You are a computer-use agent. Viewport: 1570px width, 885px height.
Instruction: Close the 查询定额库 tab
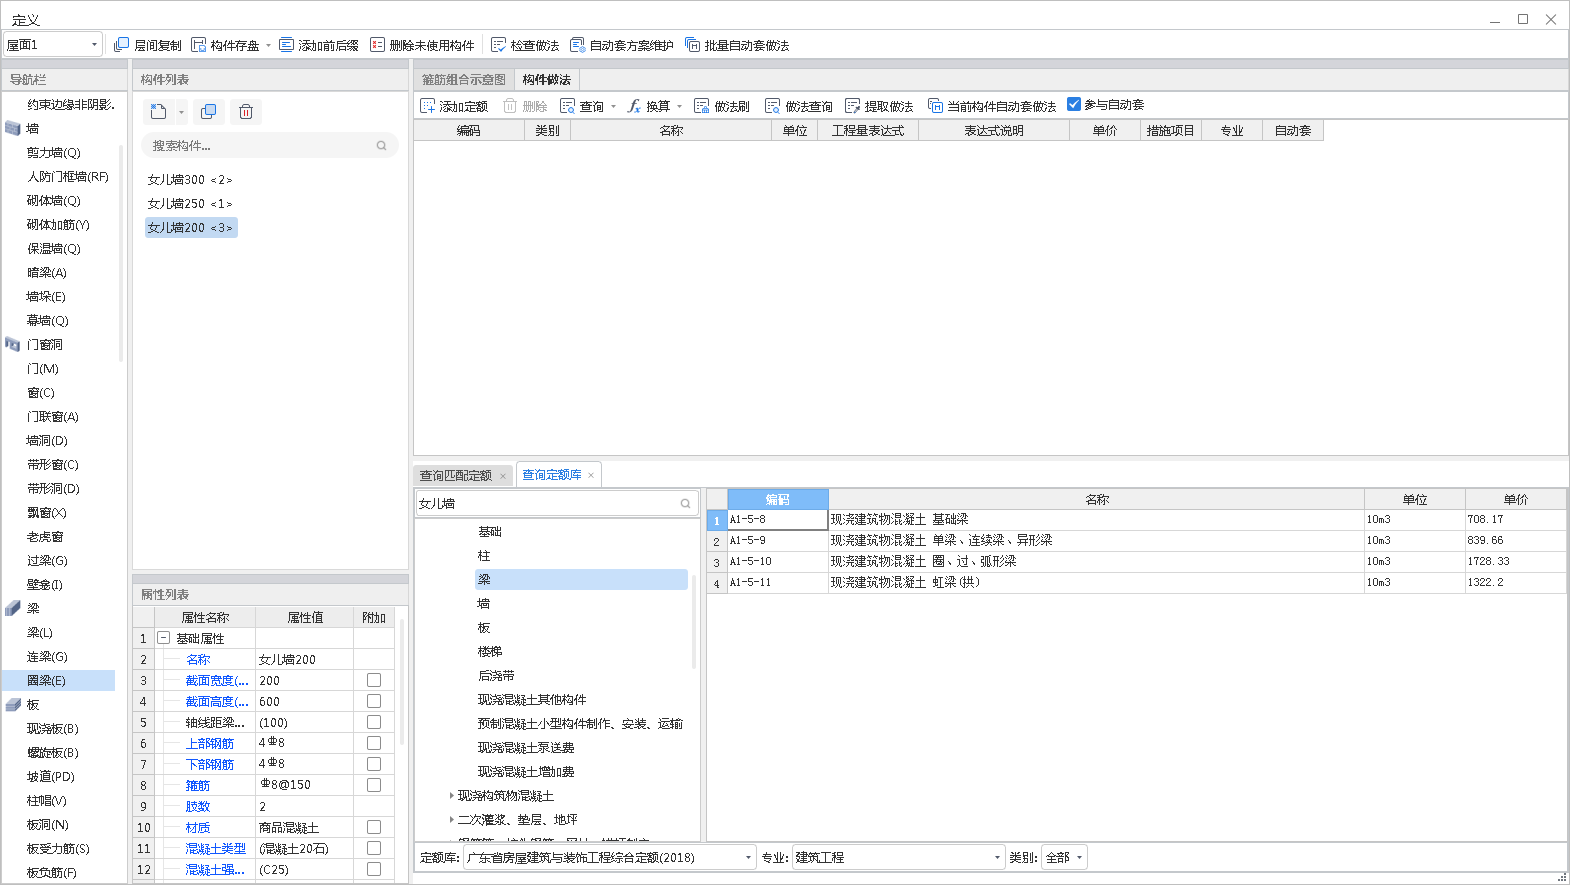point(591,476)
